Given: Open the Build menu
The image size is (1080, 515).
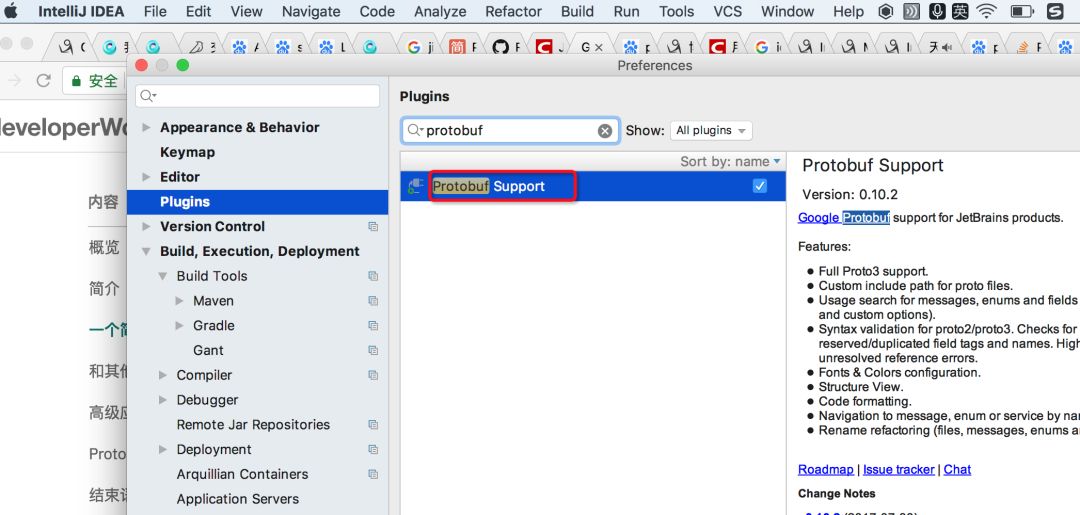Looking at the screenshot, I should (x=577, y=12).
